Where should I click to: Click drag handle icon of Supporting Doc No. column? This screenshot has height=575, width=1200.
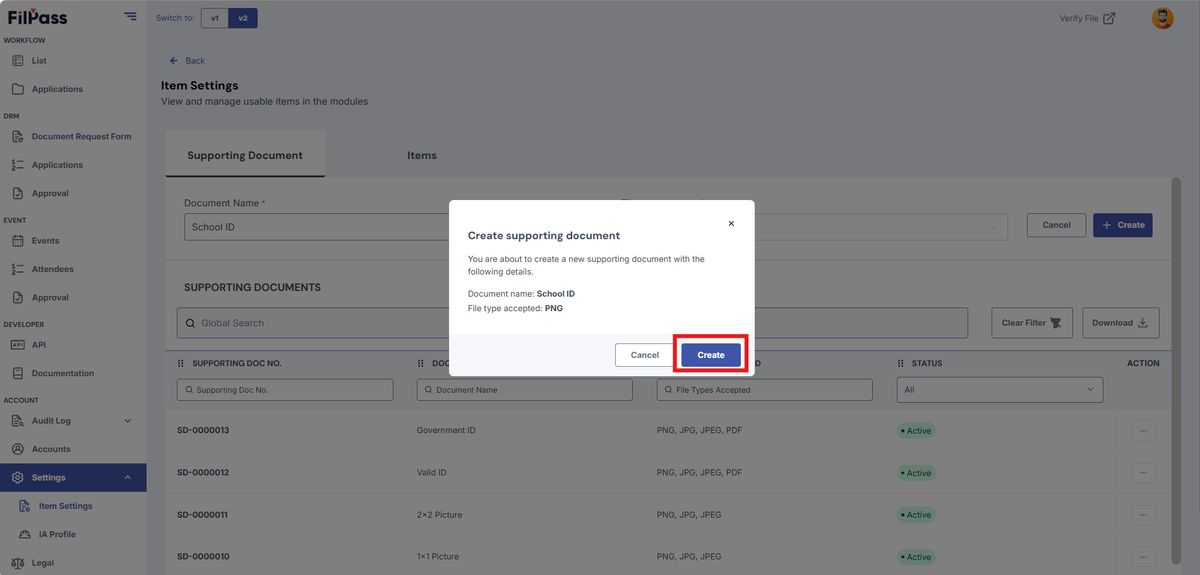click(181, 363)
